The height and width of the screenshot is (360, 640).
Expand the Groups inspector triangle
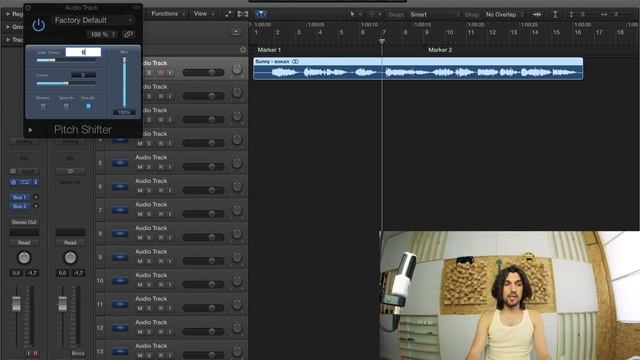point(8,27)
